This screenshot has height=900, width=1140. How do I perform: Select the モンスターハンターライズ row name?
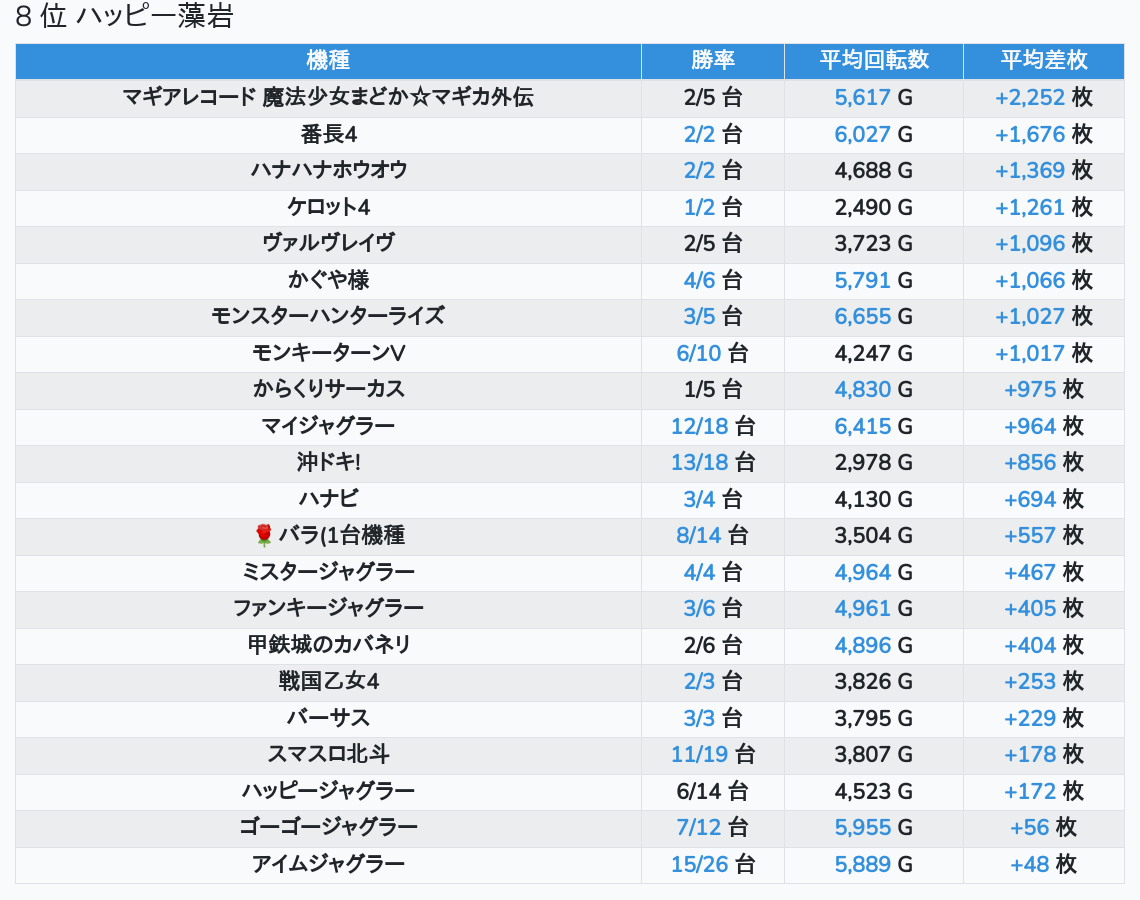point(328,316)
